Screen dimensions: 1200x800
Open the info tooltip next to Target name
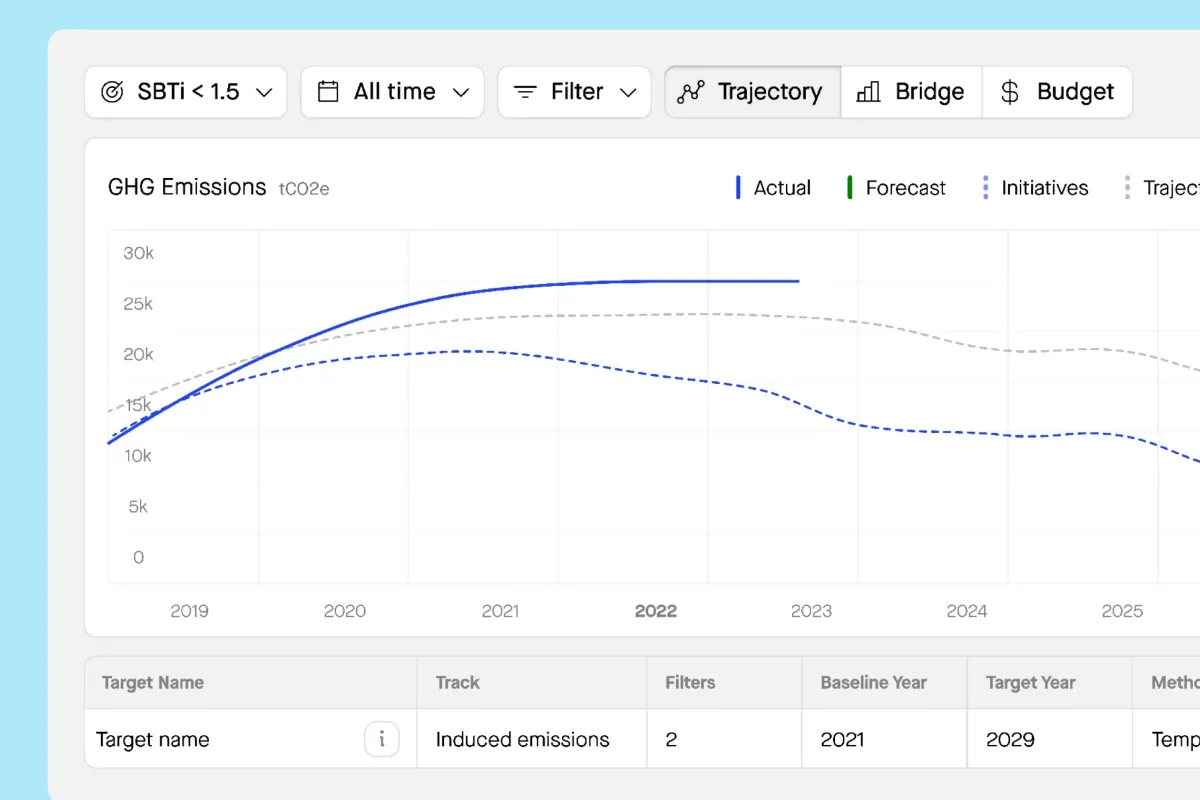pyautogui.click(x=382, y=739)
